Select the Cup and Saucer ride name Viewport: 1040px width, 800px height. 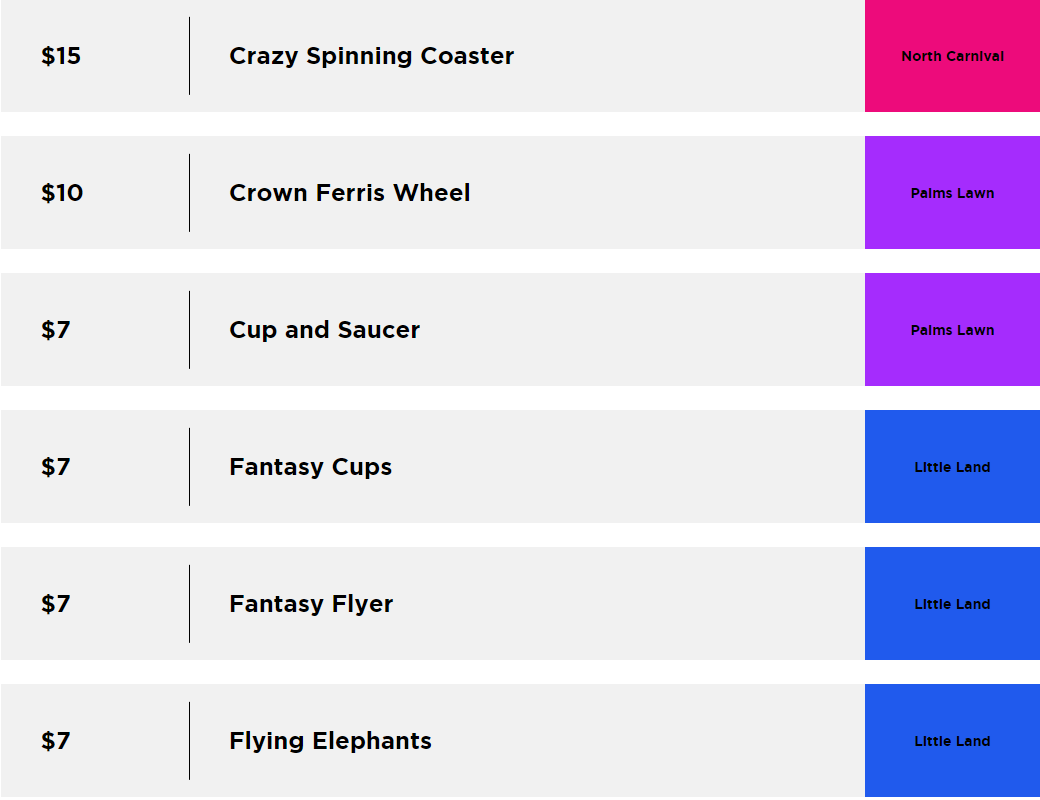point(324,330)
